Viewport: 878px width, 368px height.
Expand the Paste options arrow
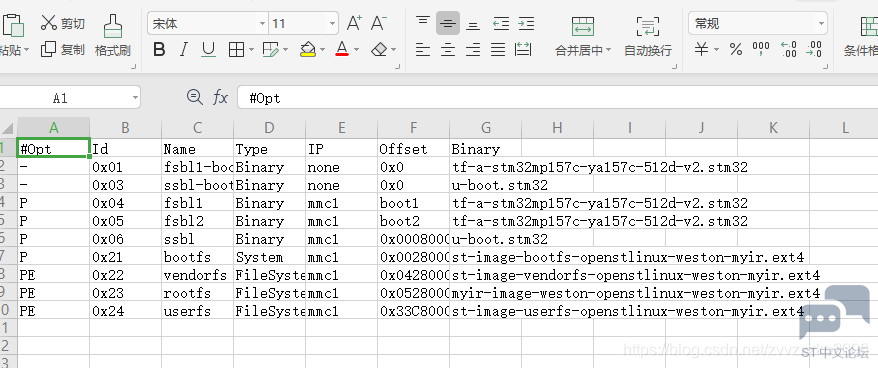[26, 50]
